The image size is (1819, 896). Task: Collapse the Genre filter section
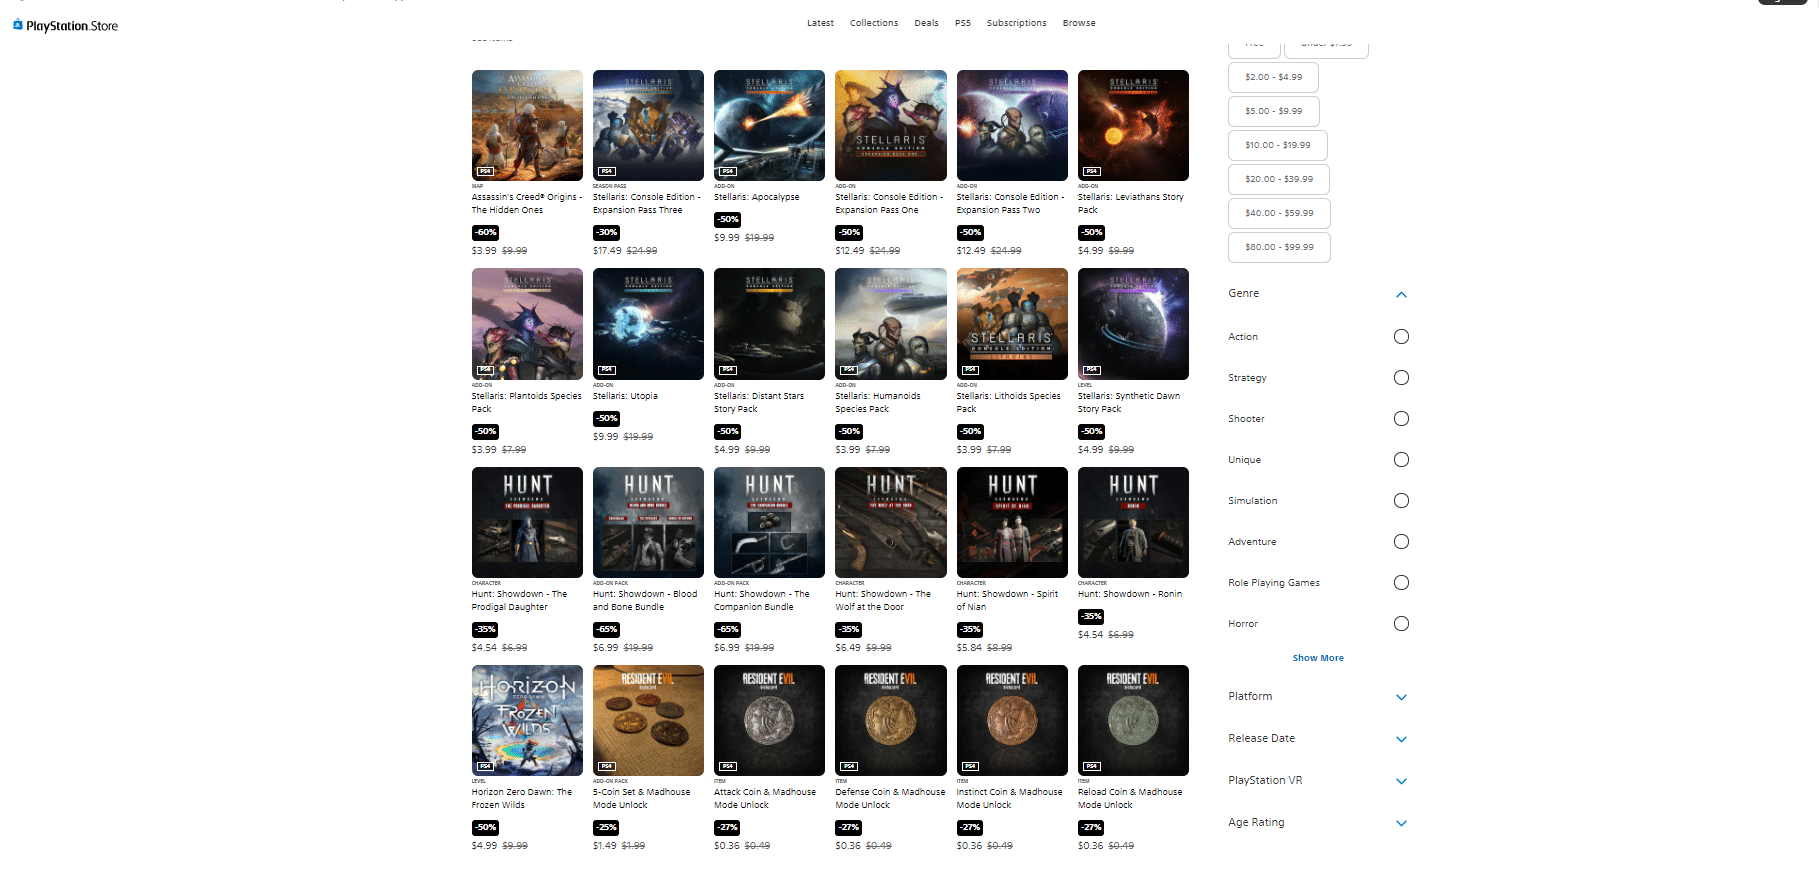pos(1401,294)
